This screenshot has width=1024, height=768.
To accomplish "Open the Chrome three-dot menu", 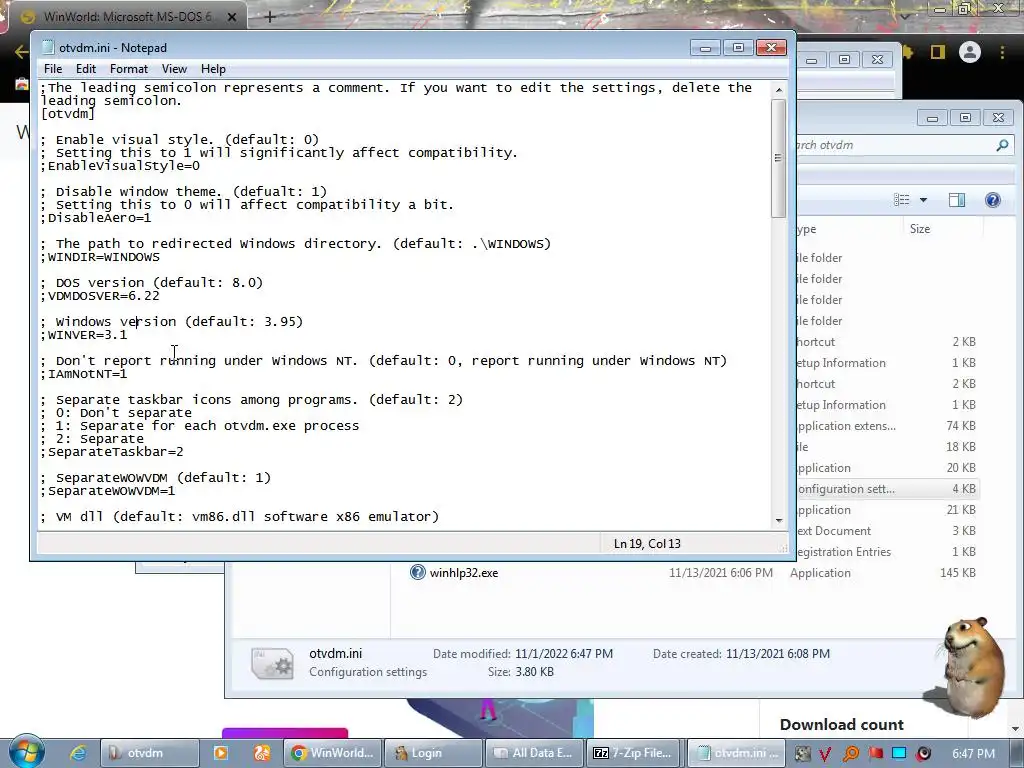I will pyautogui.click(x=1002, y=52).
